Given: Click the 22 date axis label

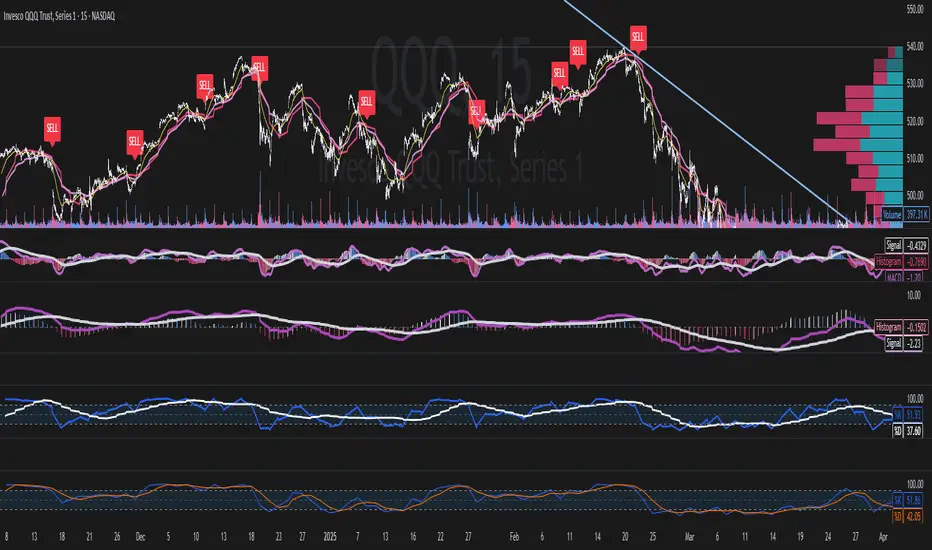Looking at the screenshot, I should (x=440, y=537).
